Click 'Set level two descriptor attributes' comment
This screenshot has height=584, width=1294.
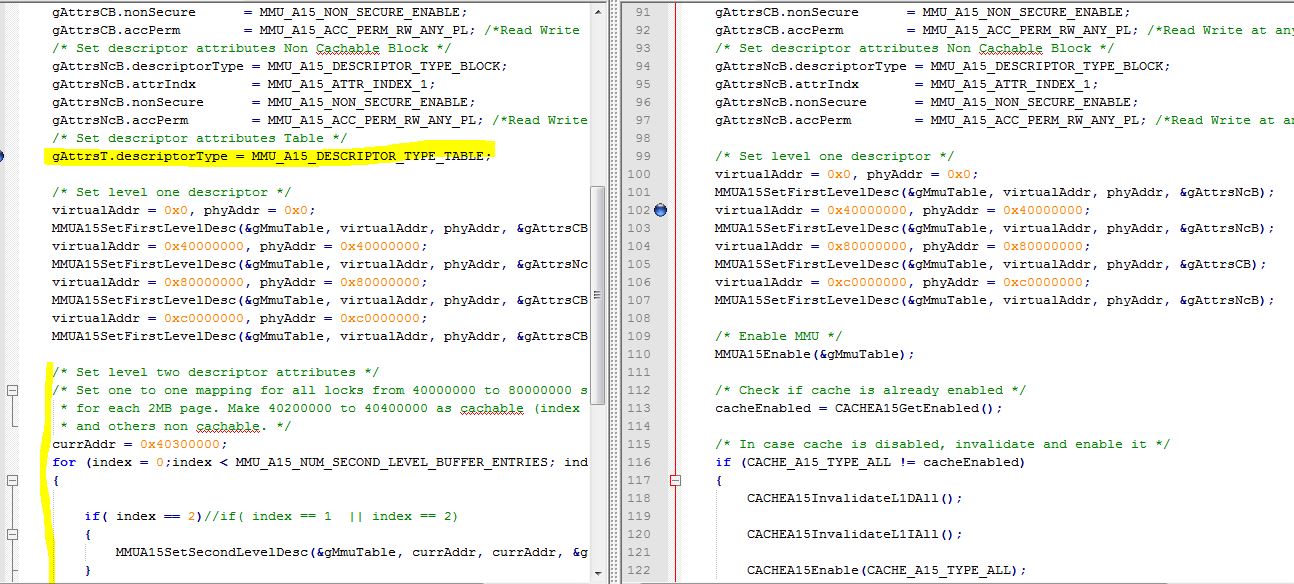click(216, 372)
